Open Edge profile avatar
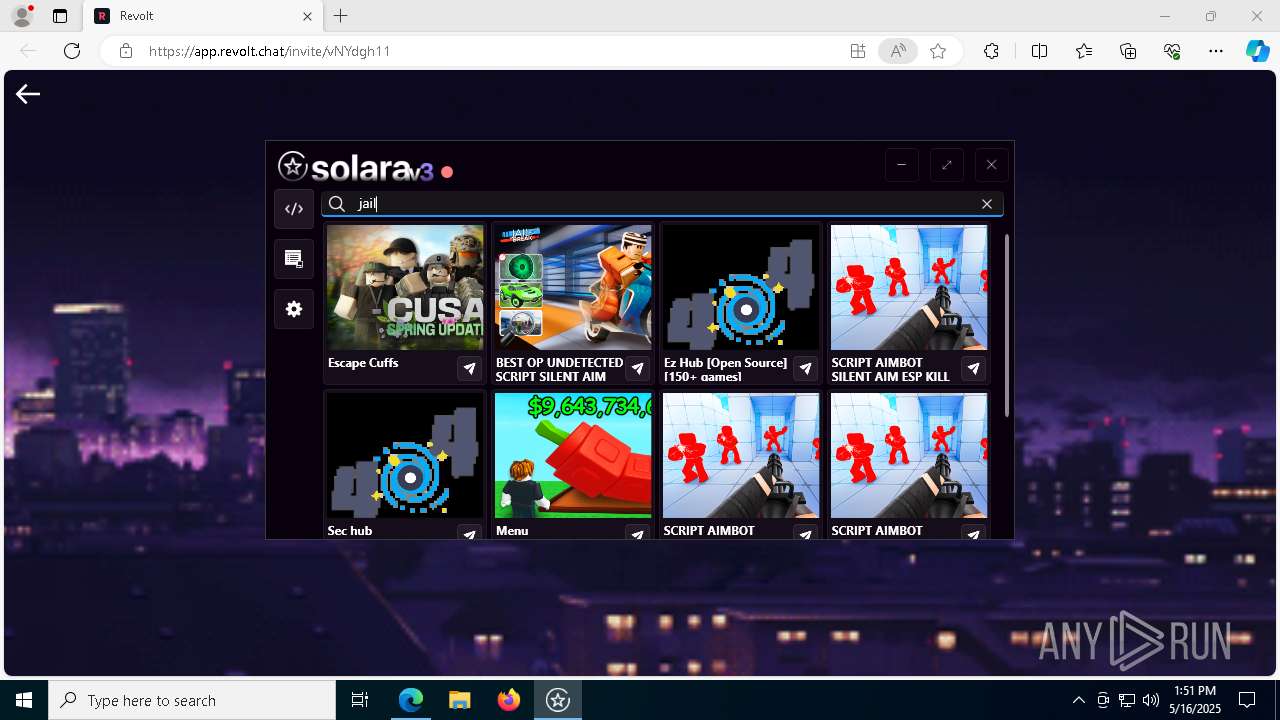The image size is (1280, 720). [x=21, y=16]
